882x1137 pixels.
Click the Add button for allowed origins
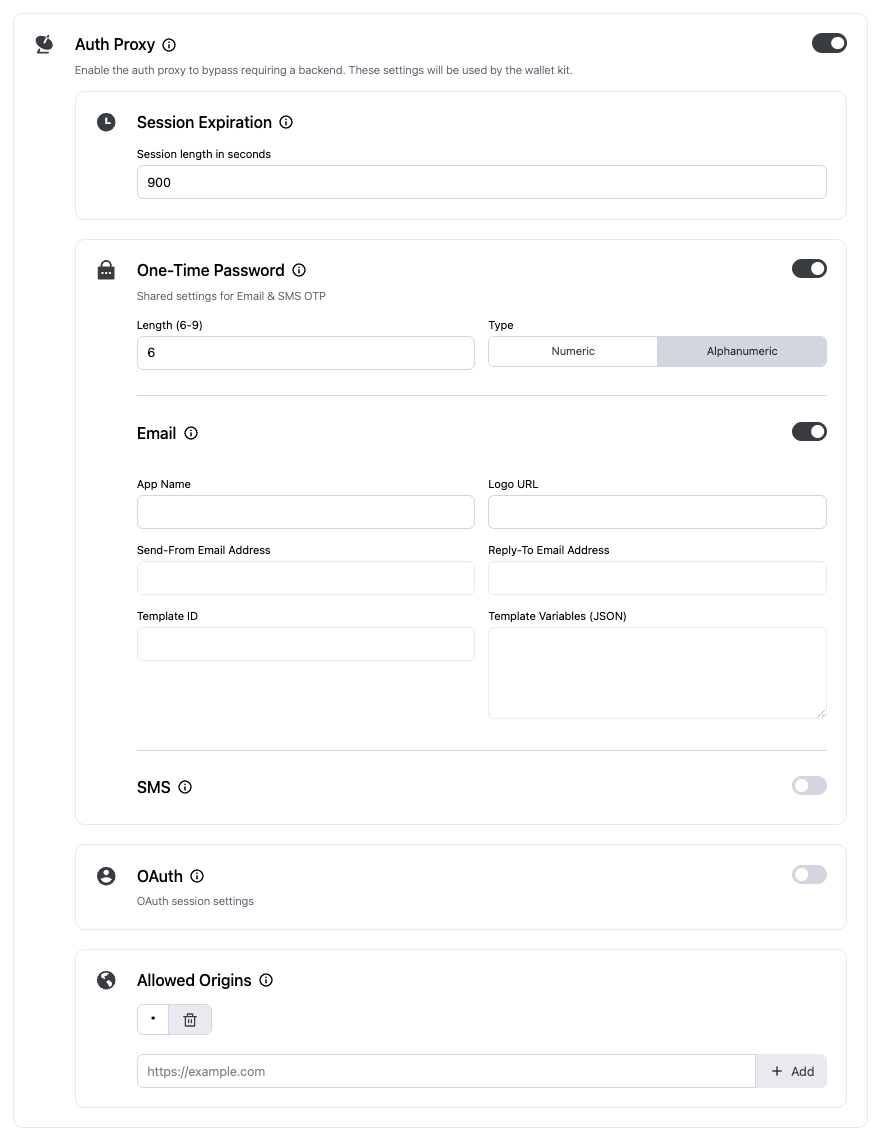pos(791,1071)
